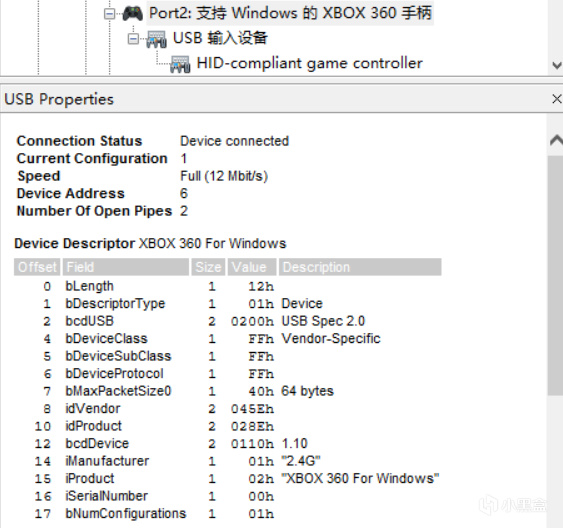This screenshot has width=563, height=528.
Task: Click the bDescriptorType field
Action: coord(115,304)
